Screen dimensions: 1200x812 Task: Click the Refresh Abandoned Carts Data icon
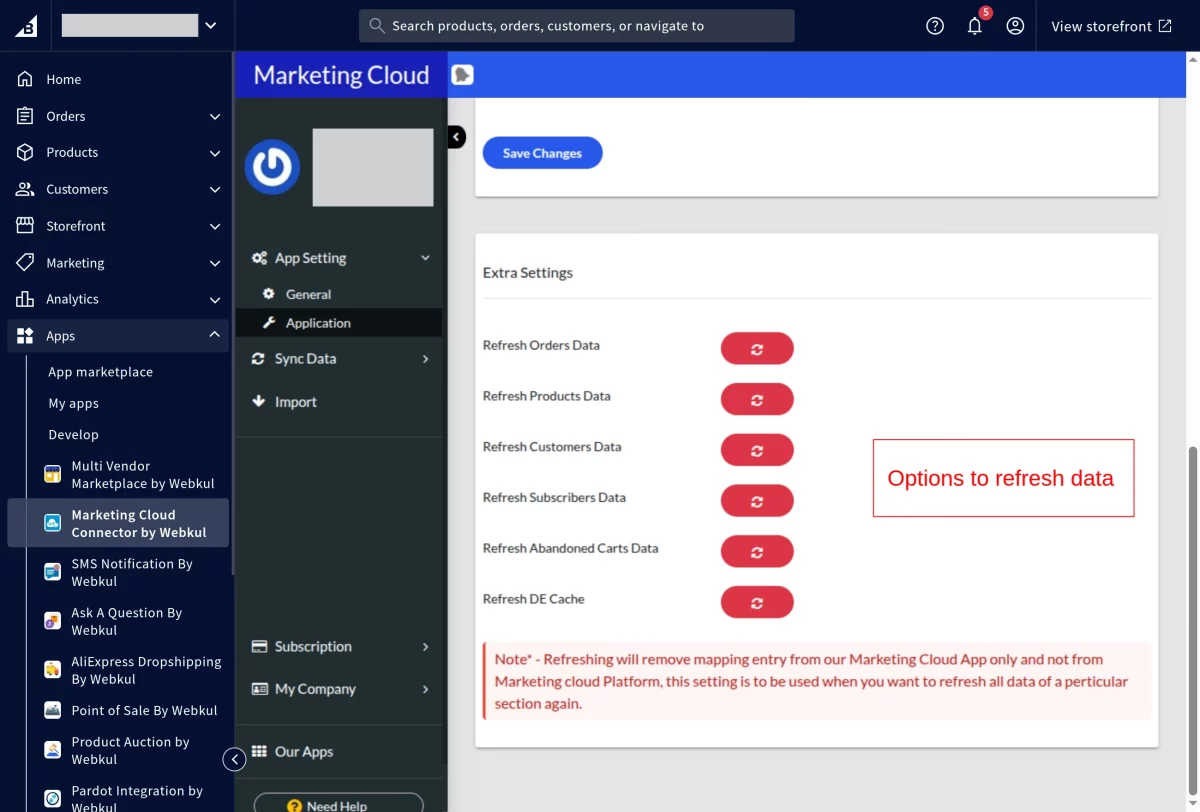tap(757, 552)
